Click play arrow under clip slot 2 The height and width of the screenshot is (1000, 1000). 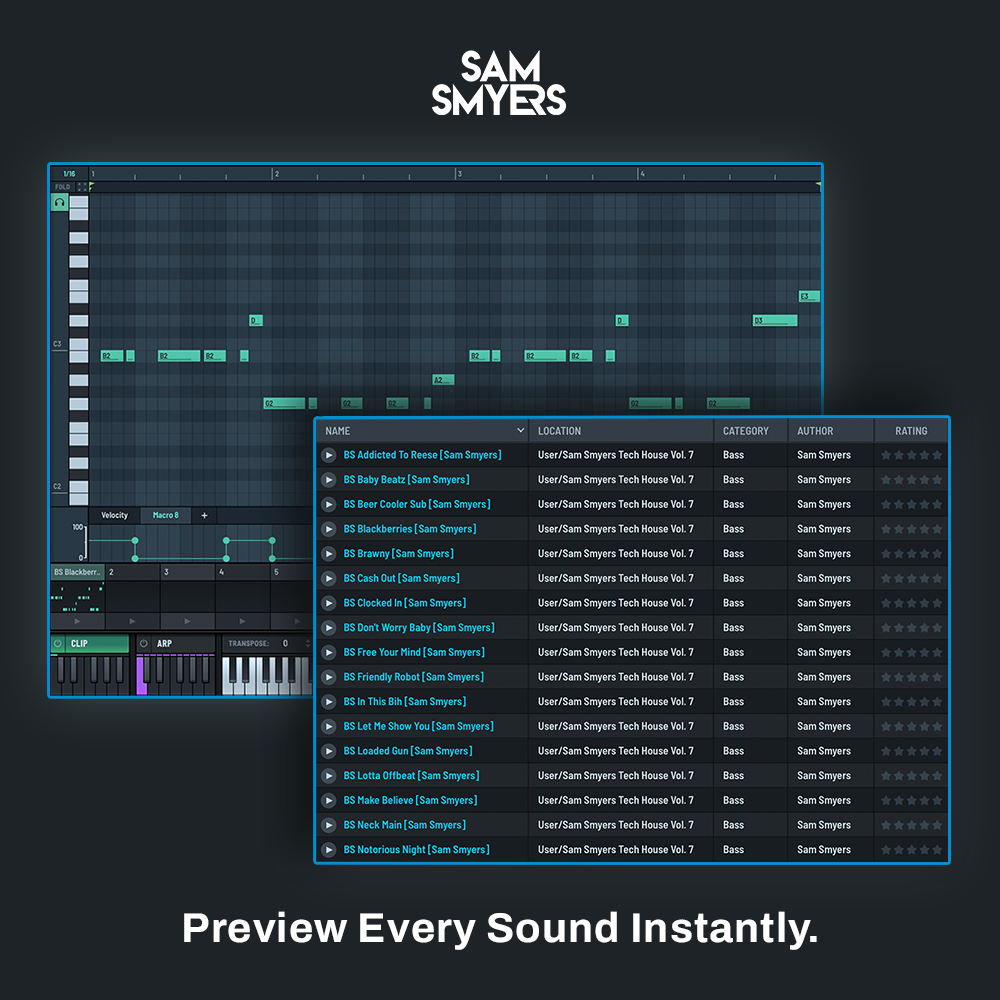coord(132,621)
